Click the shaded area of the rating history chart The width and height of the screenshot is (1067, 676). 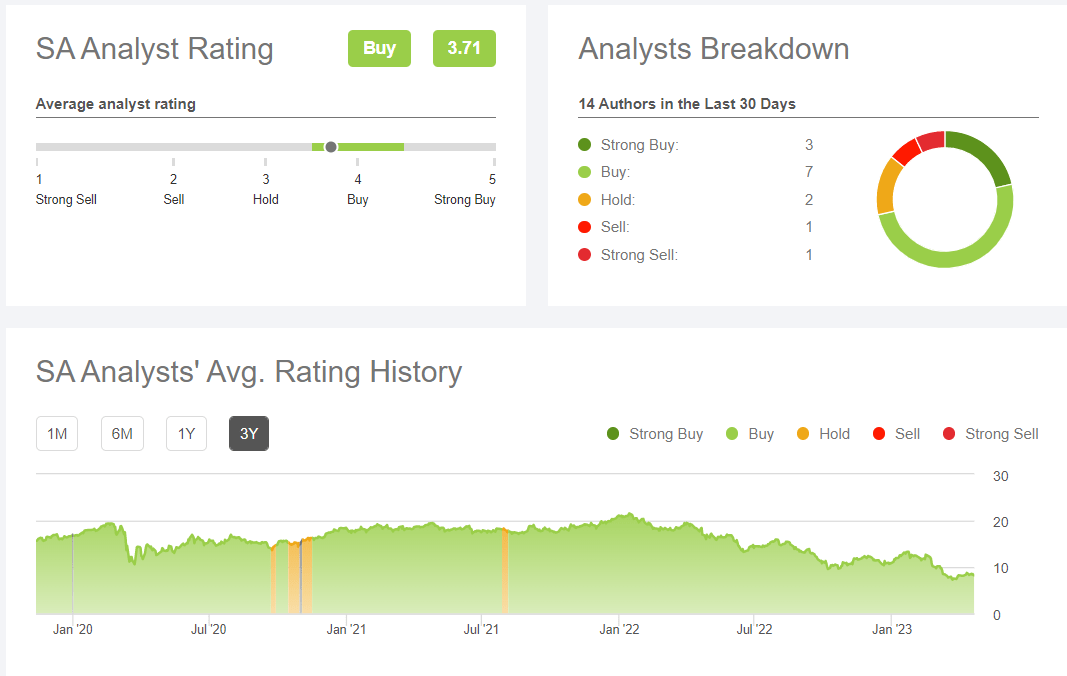(500, 570)
